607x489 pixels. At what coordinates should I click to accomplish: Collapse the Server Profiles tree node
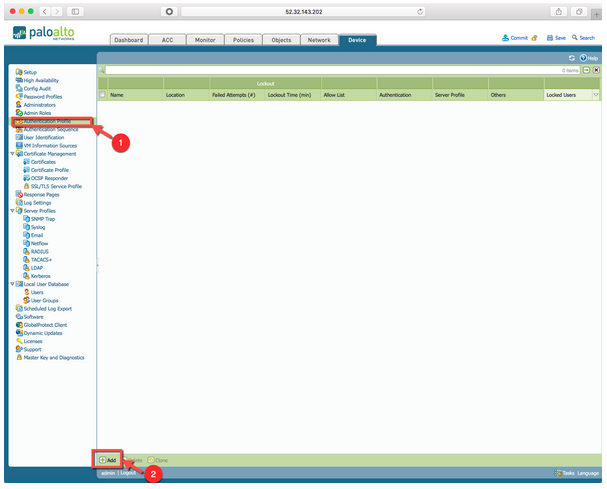pos(13,211)
